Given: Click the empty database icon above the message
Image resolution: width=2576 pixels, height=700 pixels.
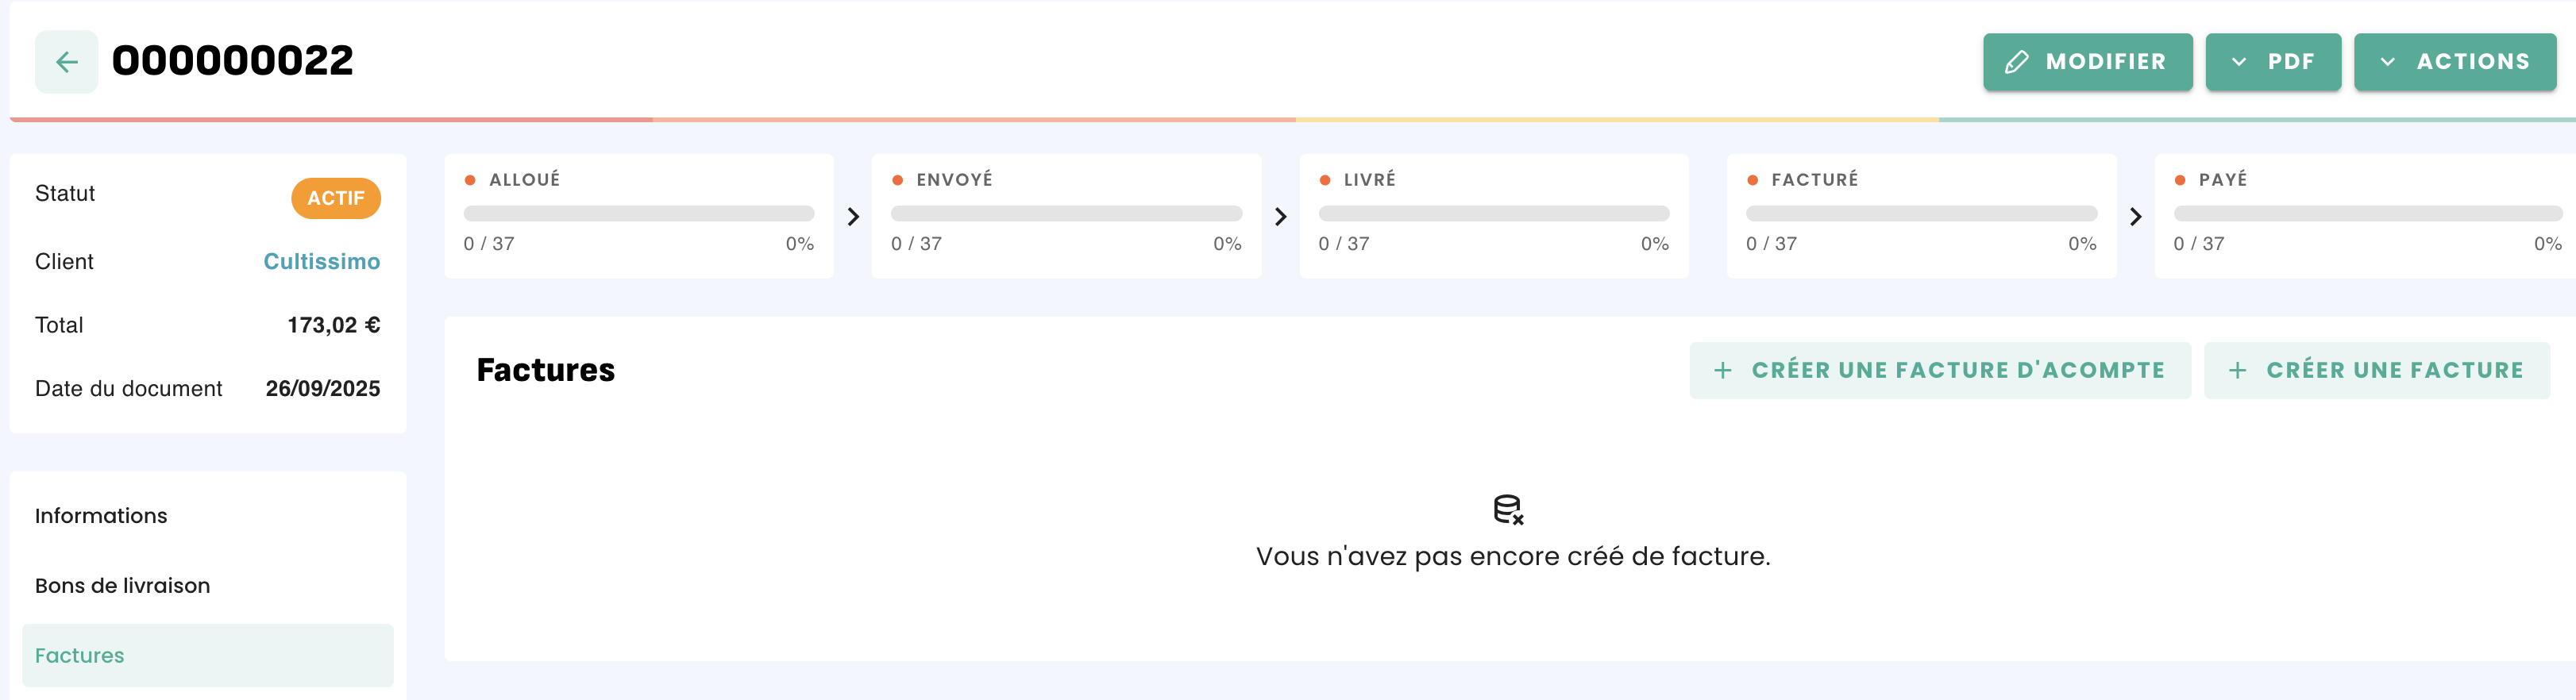Looking at the screenshot, I should coord(1508,509).
